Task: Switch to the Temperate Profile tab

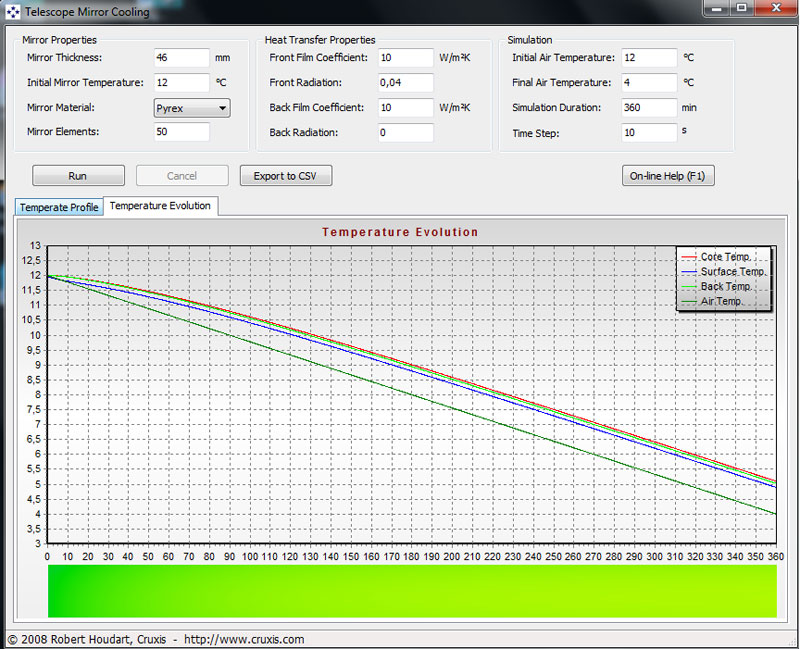Action: (59, 207)
